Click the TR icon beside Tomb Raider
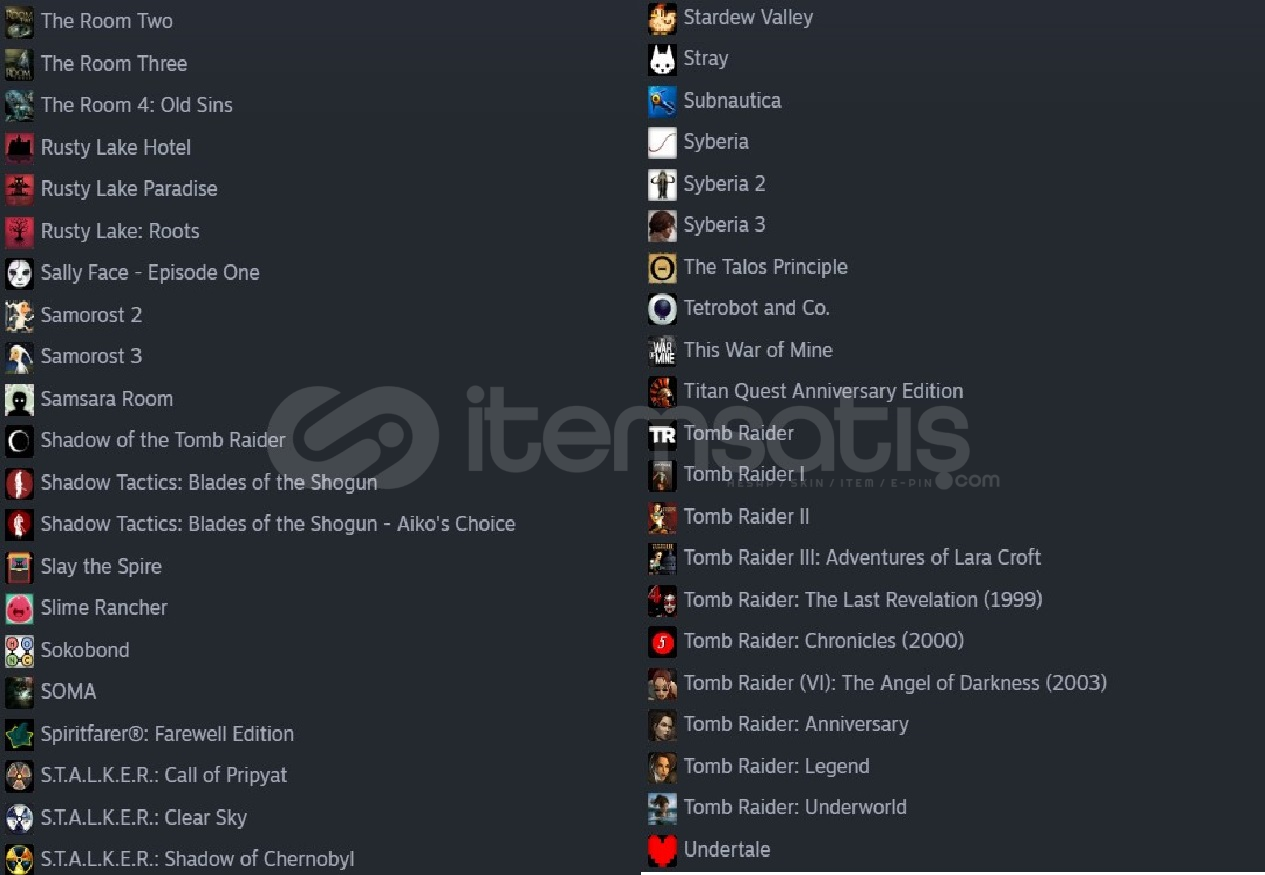 (x=662, y=434)
